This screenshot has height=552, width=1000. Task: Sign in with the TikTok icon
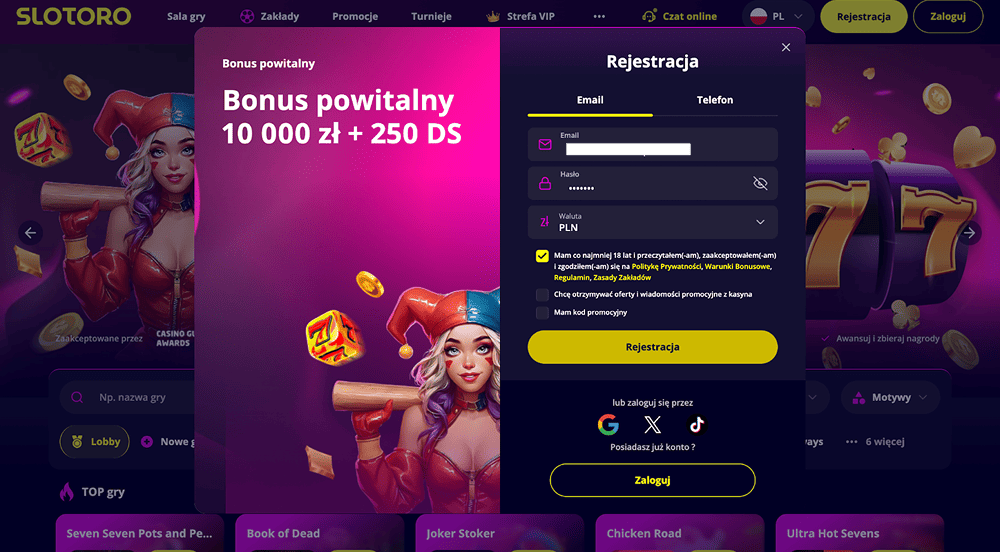(x=696, y=425)
